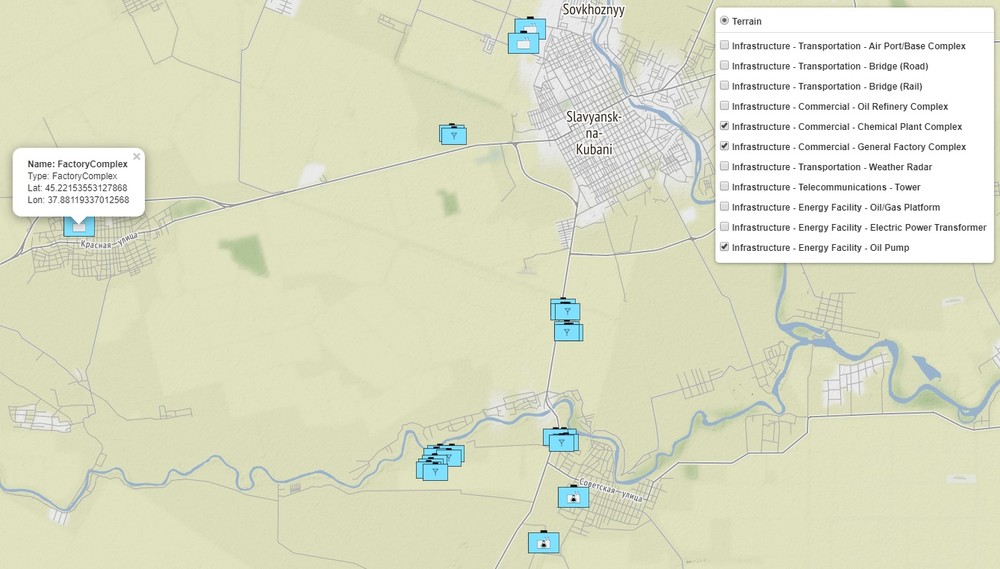This screenshot has width=1000, height=569.
Task: Pick the rearmost oil pump marker in western cluster
Action: pos(452,452)
